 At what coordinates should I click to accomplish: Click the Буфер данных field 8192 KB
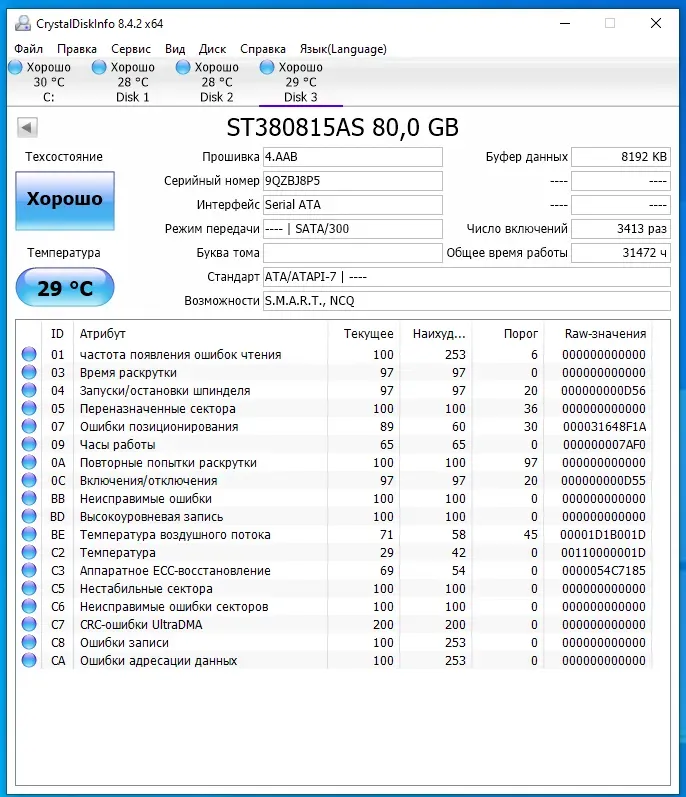pos(621,157)
